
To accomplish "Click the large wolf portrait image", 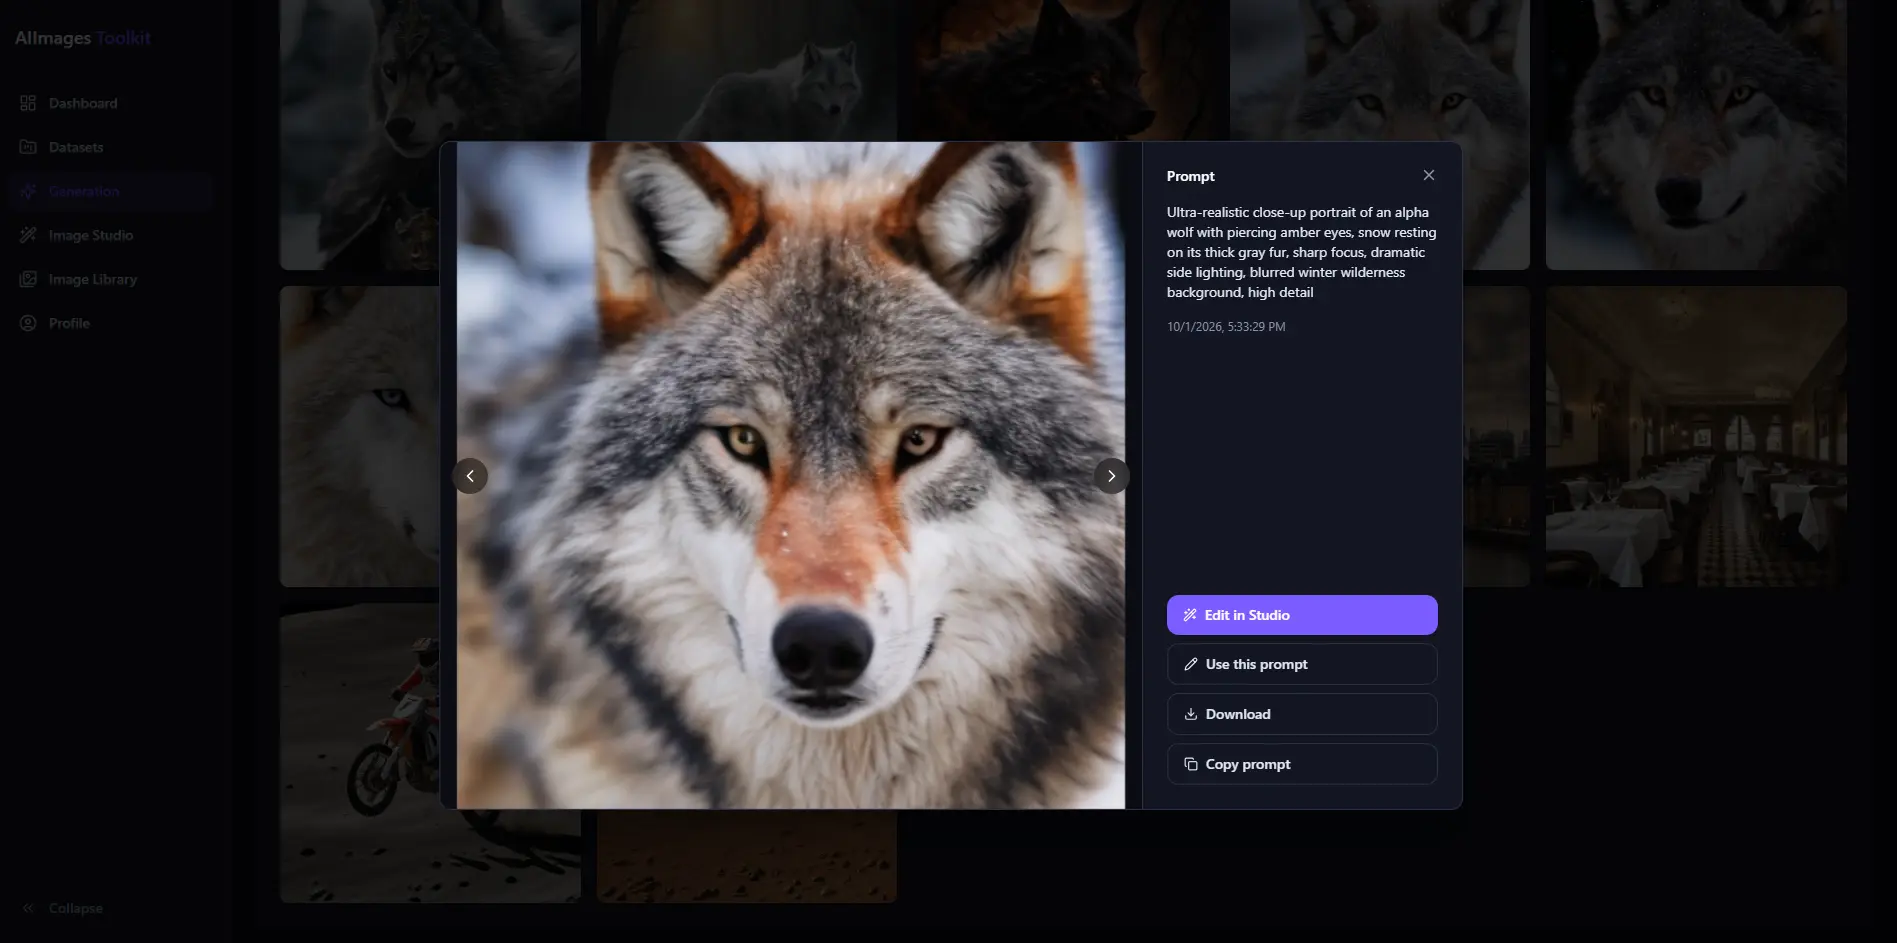I will (x=791, y=475).
